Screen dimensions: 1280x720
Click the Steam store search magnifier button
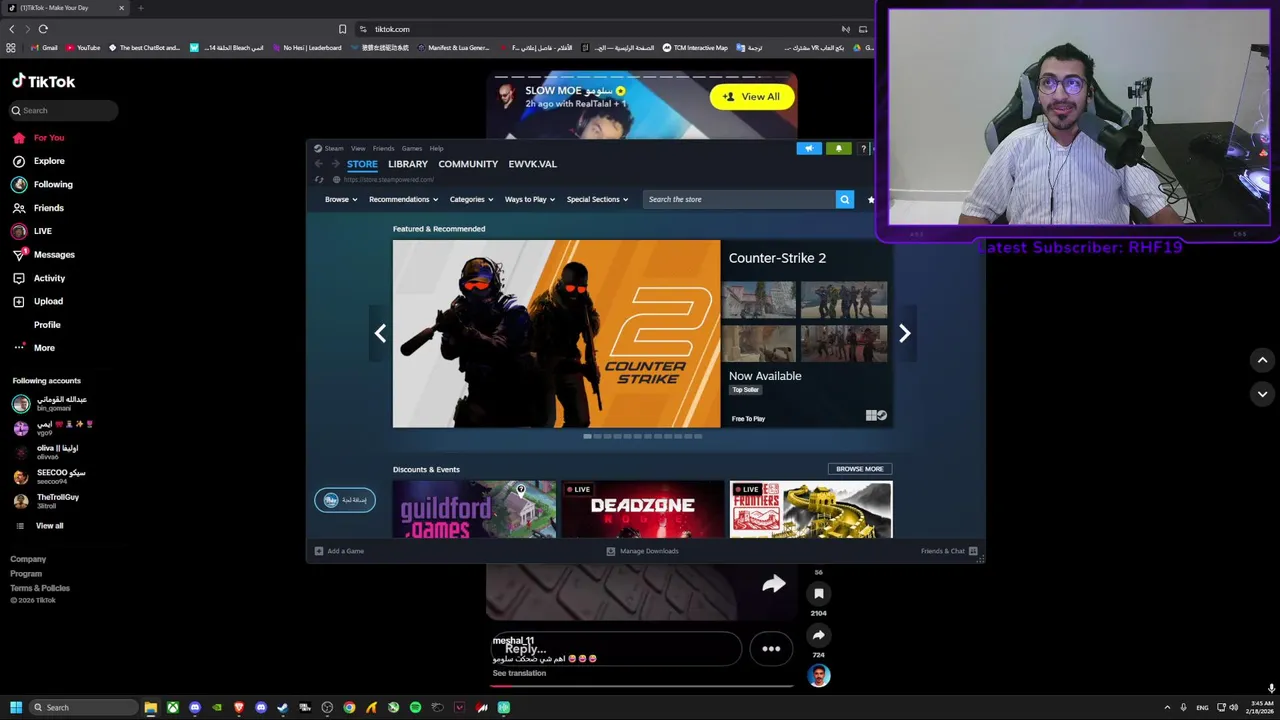click(x=845, y=199)
